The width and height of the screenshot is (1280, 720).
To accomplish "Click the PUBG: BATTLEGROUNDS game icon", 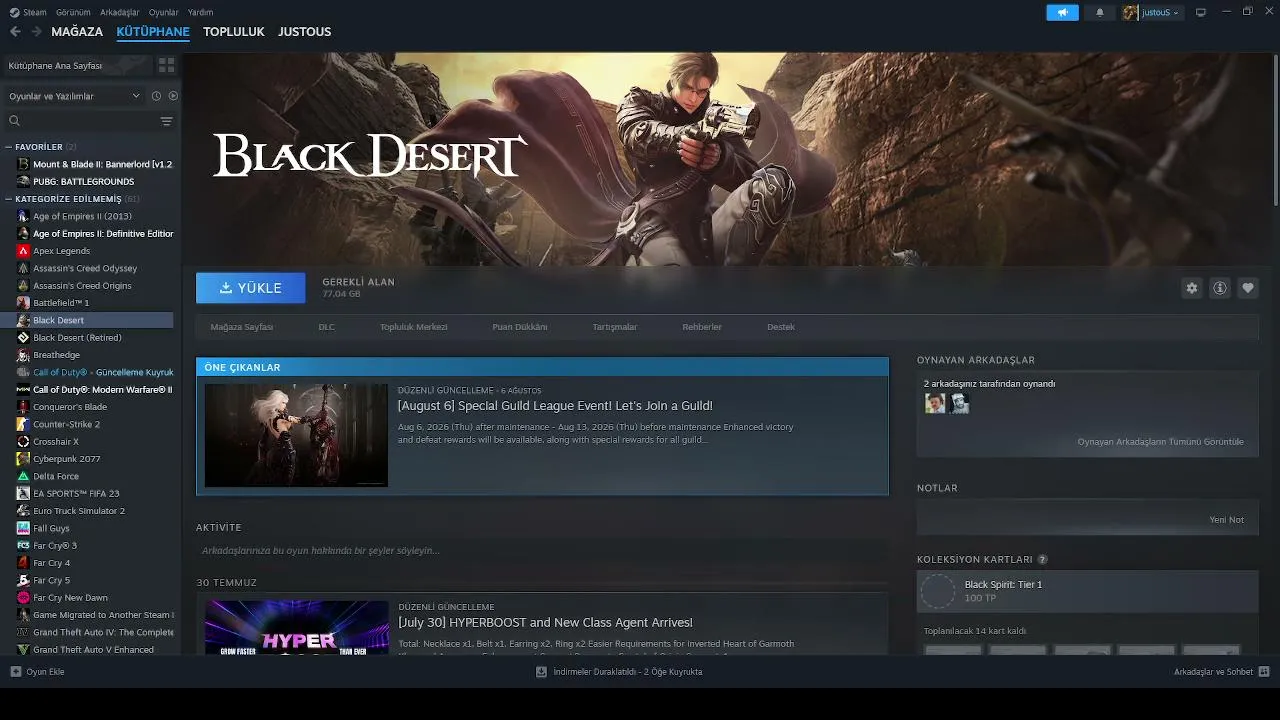I will point(23,182).
